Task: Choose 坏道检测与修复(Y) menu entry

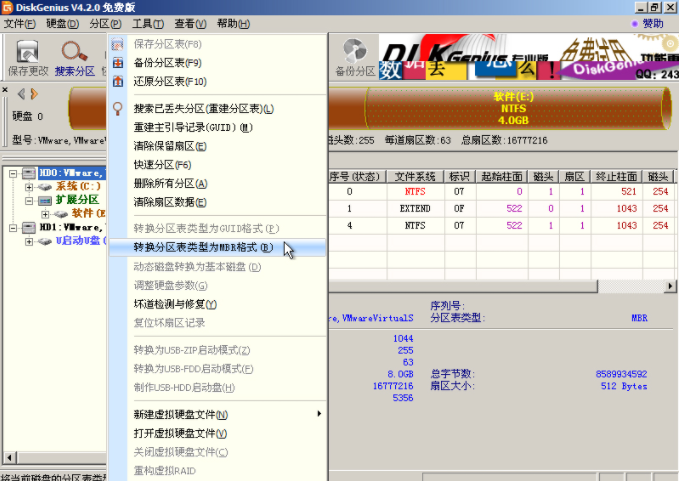Action: click(x=218, y=304)
